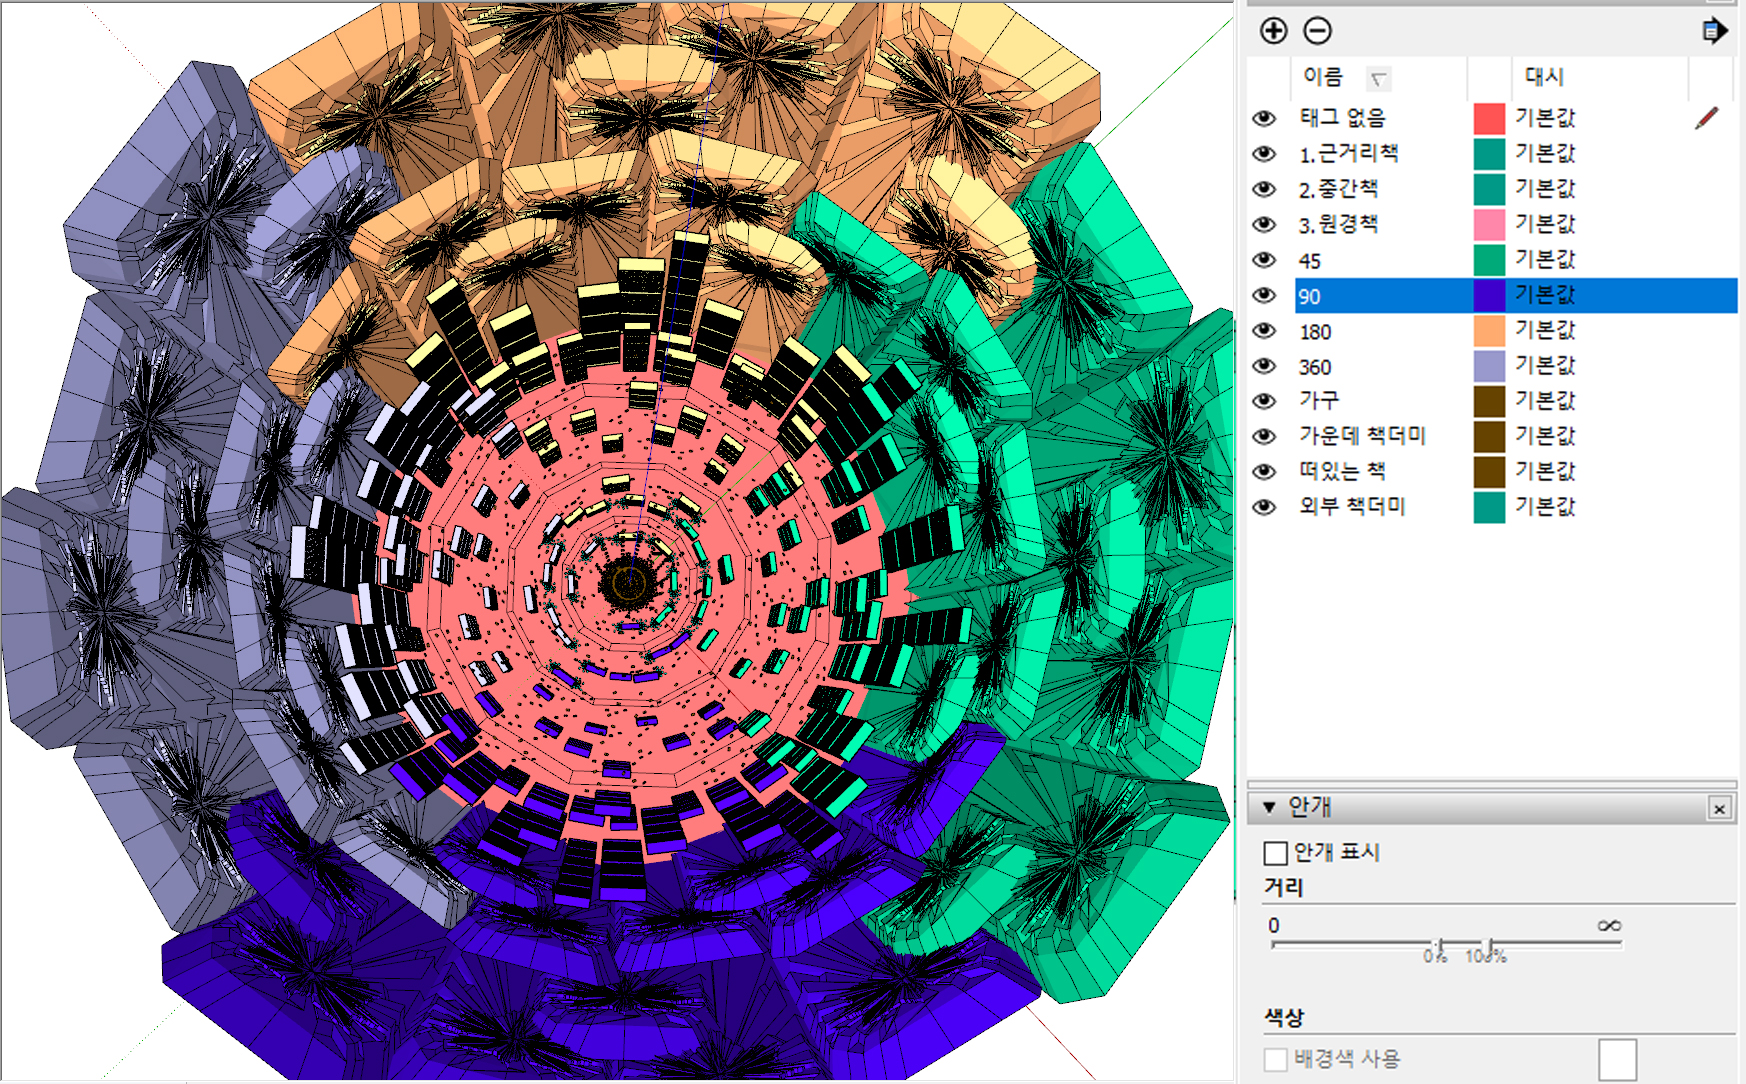Click the 이름 column header

click(x=1322, y=77)
